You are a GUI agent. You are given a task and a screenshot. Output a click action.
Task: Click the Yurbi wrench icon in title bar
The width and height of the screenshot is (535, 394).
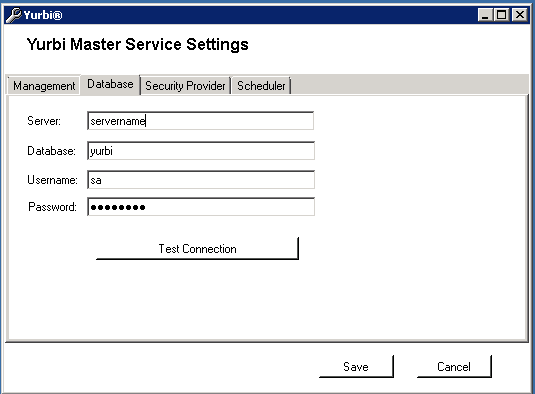[14, 15]
